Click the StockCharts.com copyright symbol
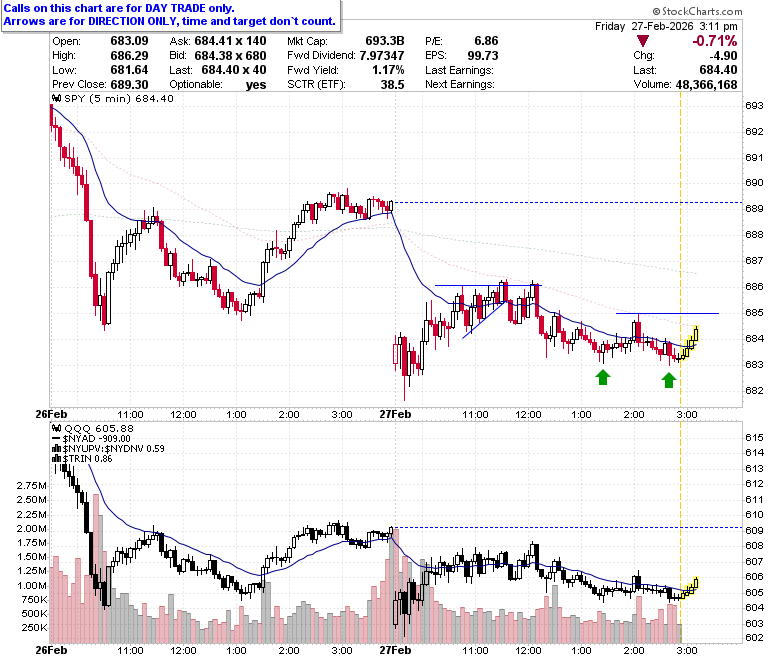Viewport: 780px width, 659px height. point(656,11)
